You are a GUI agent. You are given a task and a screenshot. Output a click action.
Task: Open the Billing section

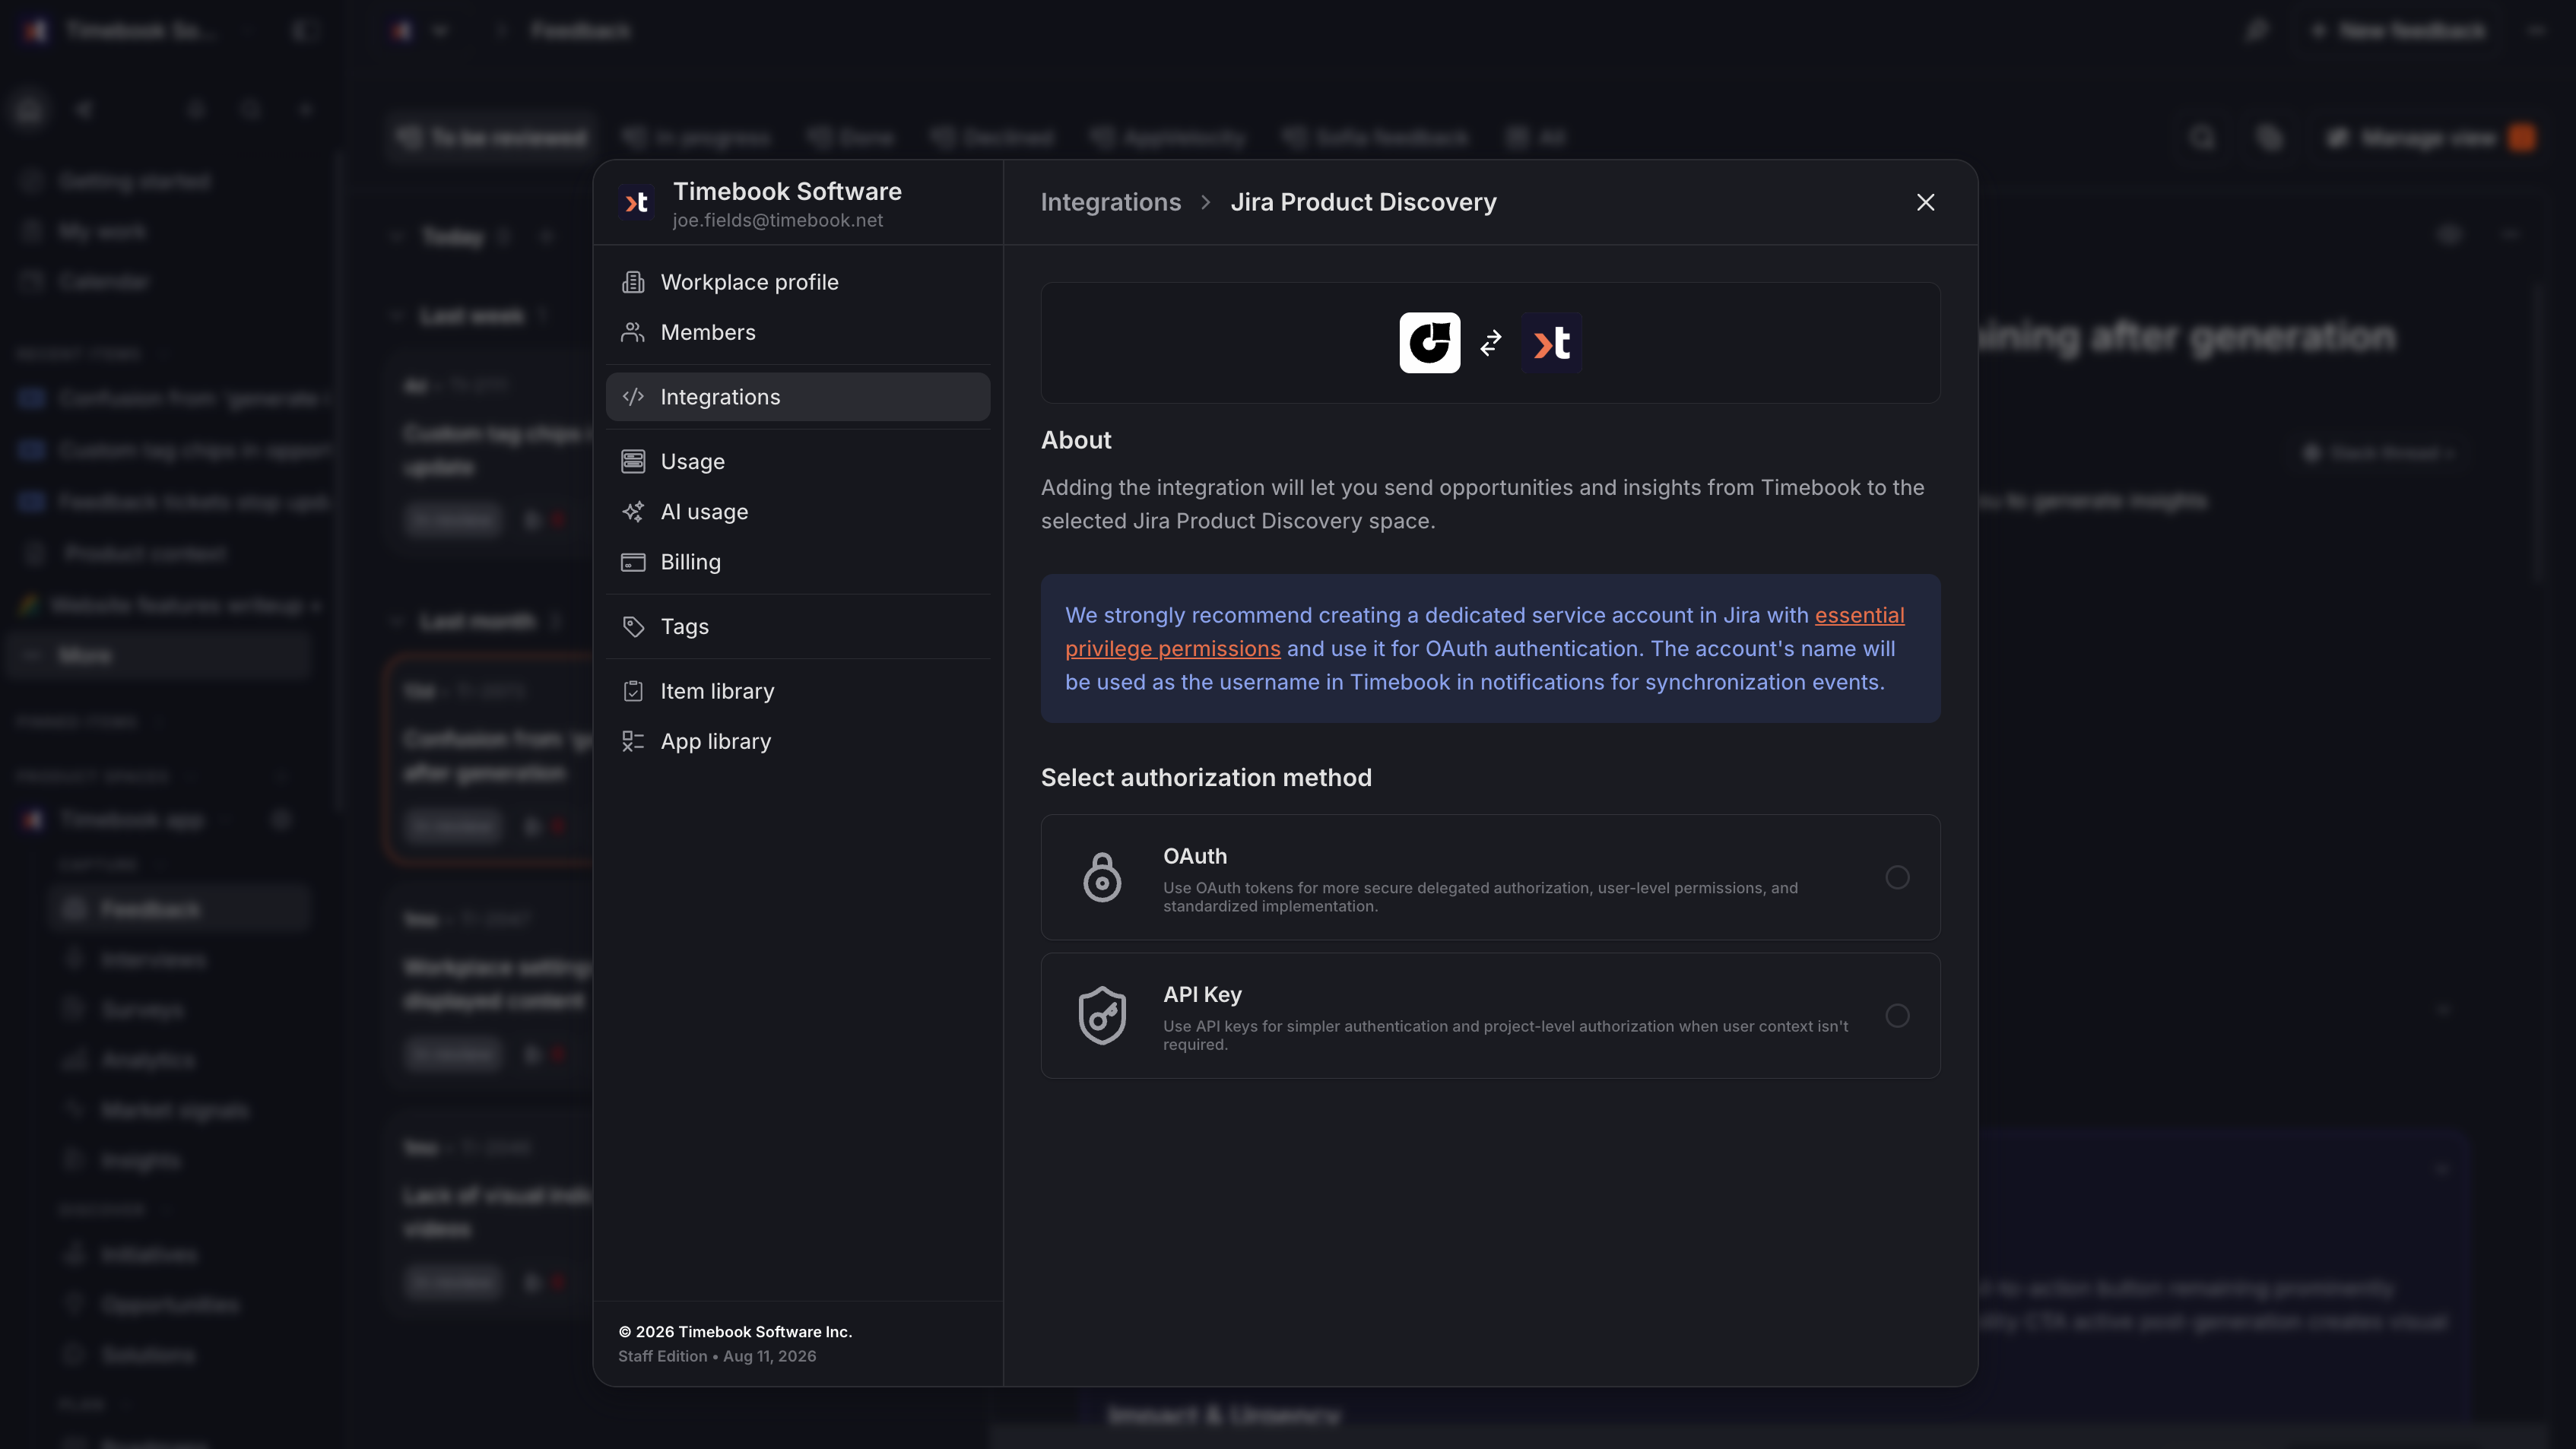tap(797, 562)
